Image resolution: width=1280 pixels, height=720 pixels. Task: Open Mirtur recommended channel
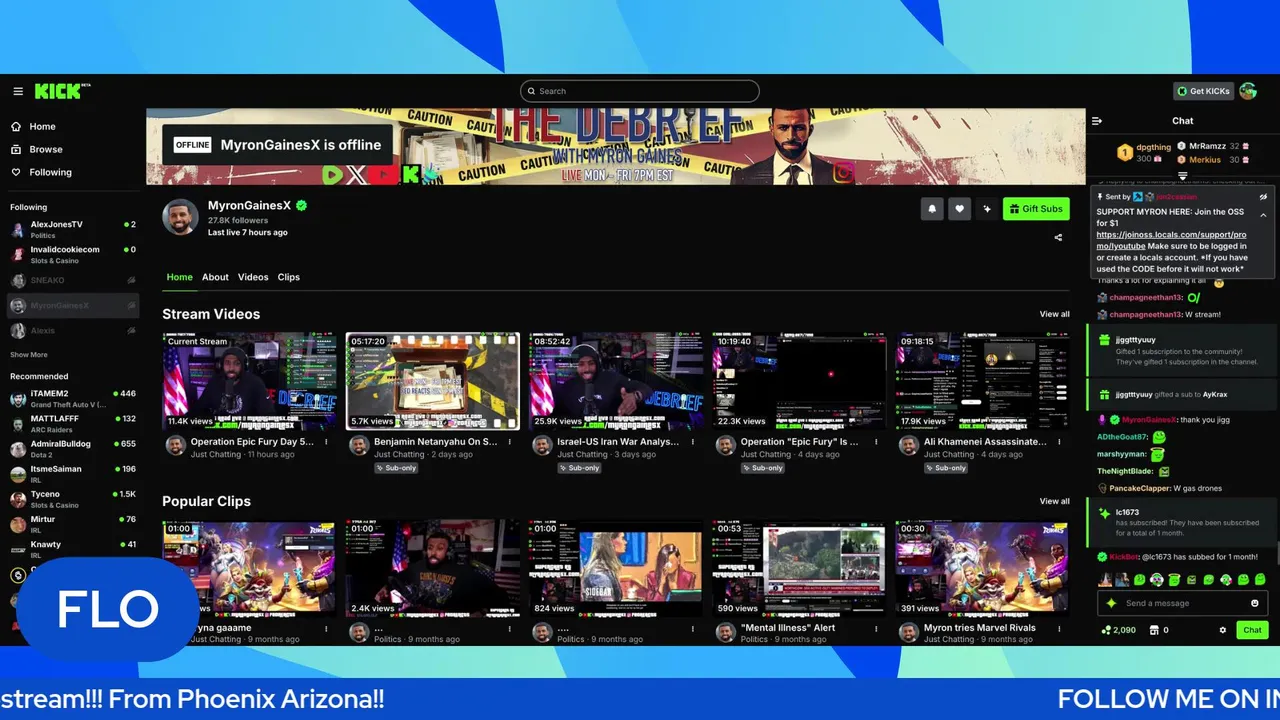[x=73, y=523]
